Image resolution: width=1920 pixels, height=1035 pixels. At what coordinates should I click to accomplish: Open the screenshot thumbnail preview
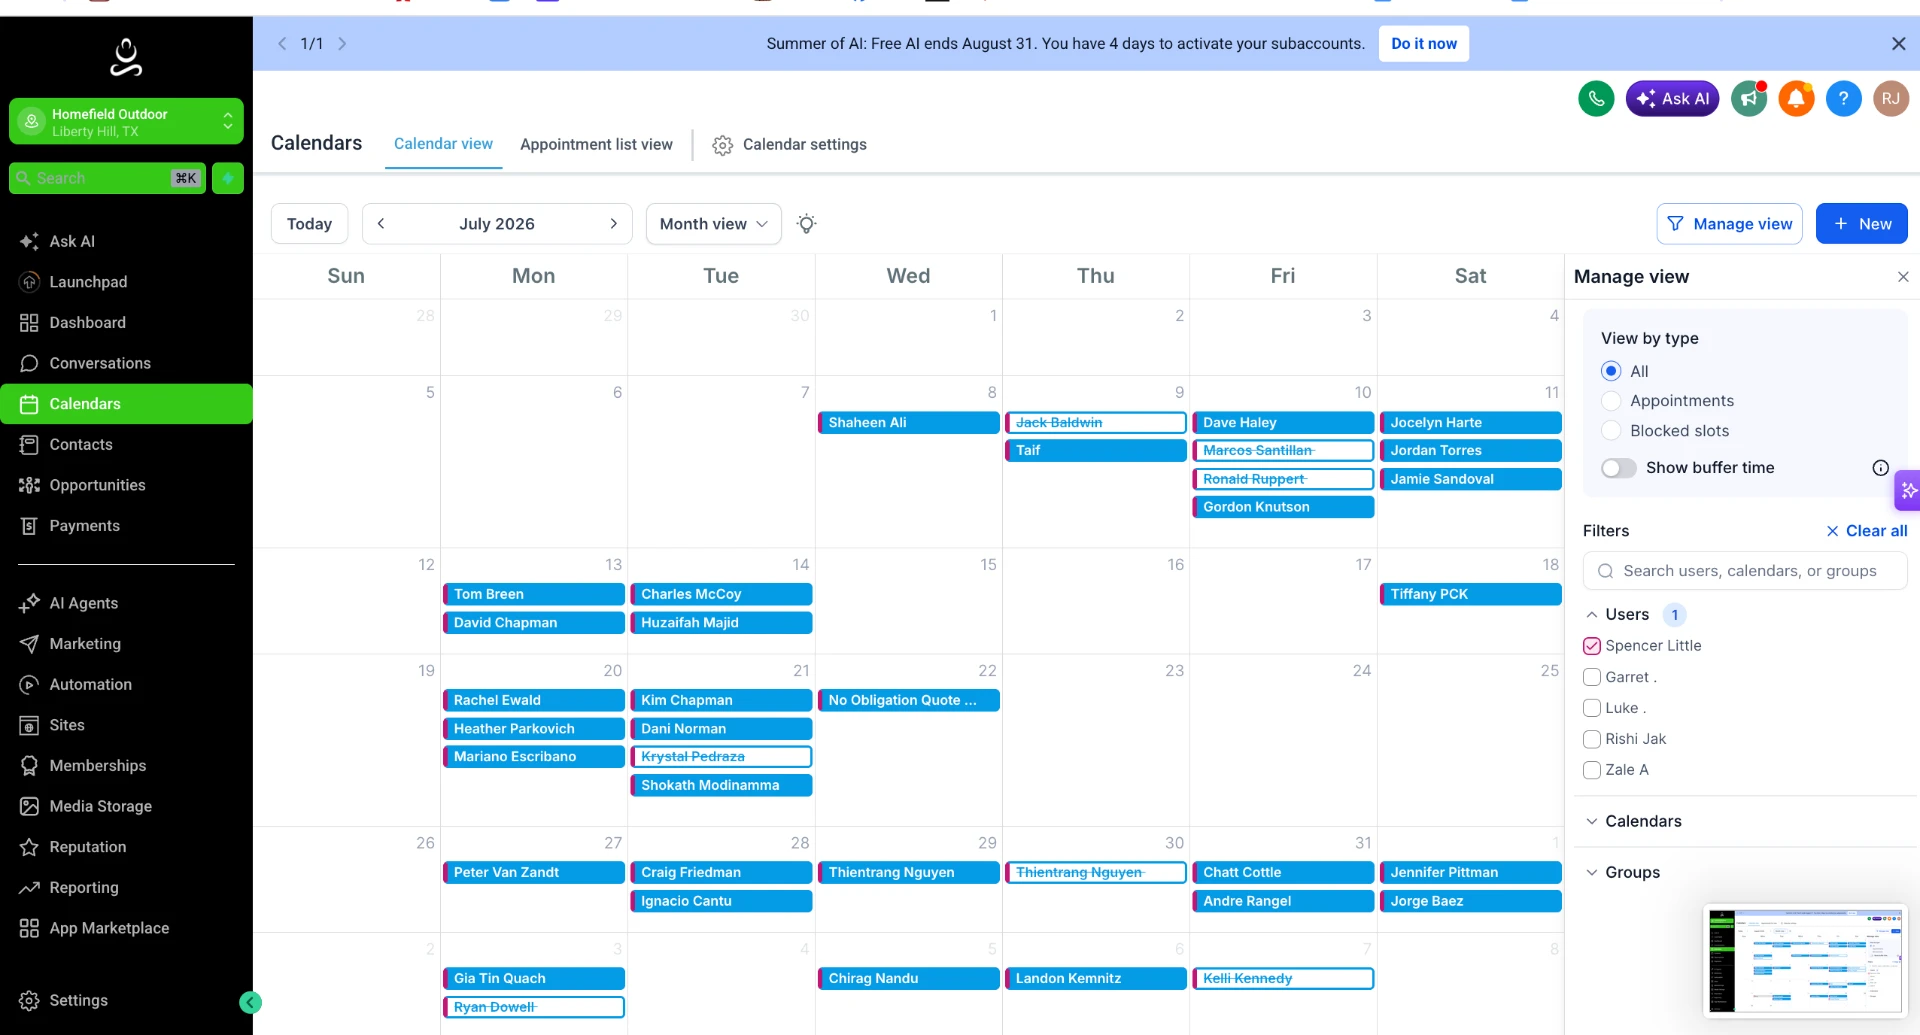1804,960
